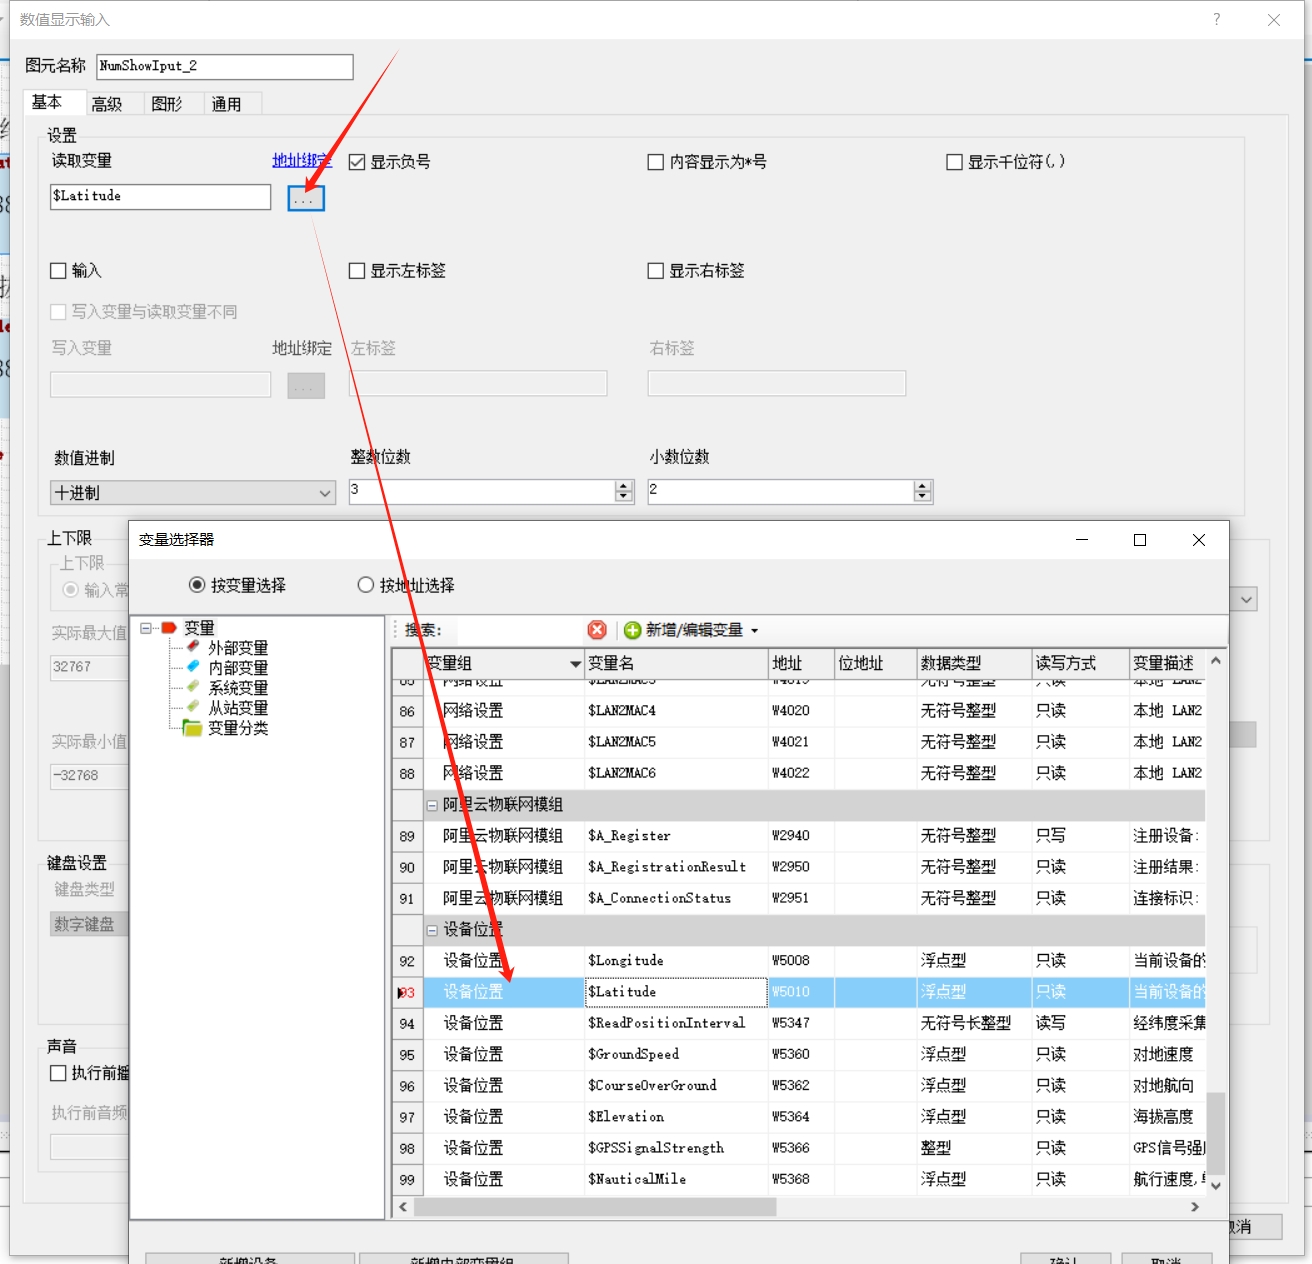The height and width of the screenshot is (1264, 1312).
Task: Select the $NauticalMile variable row
Action: tap(799, 1180)
